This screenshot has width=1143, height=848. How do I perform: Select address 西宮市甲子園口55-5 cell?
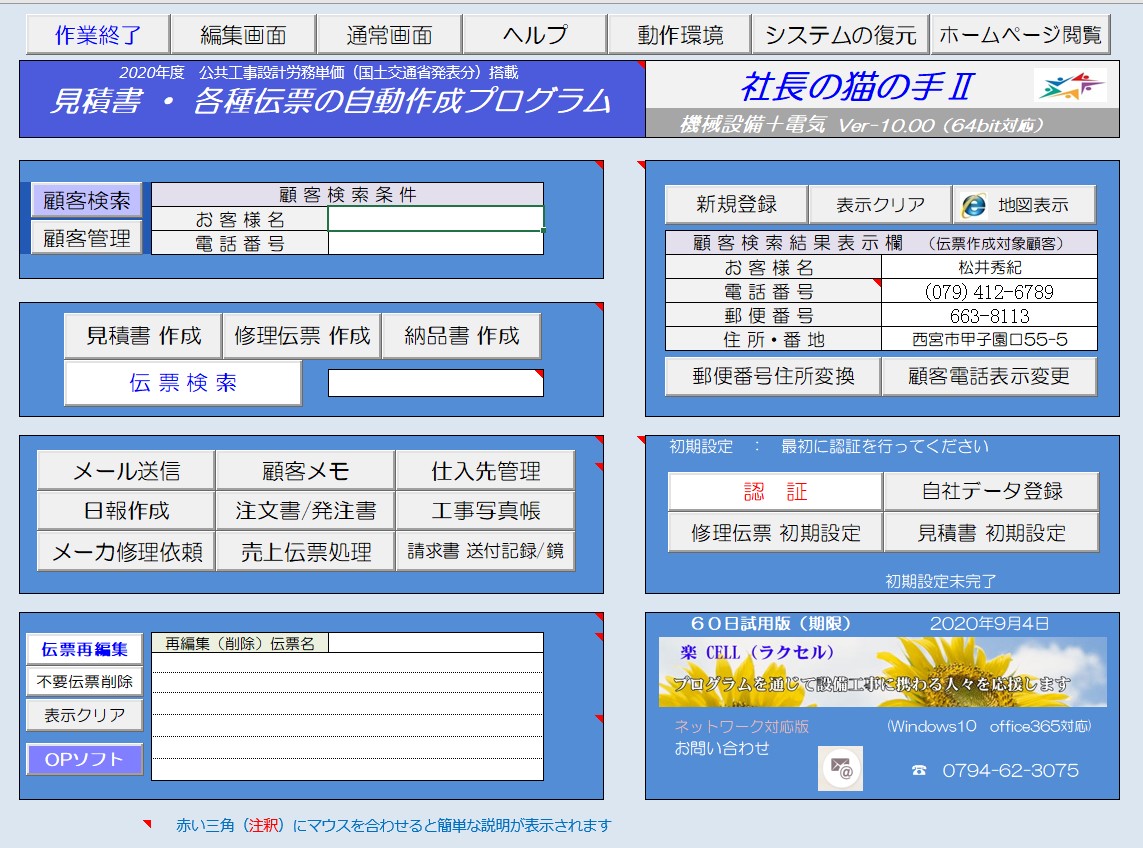(x=989, y=339)
